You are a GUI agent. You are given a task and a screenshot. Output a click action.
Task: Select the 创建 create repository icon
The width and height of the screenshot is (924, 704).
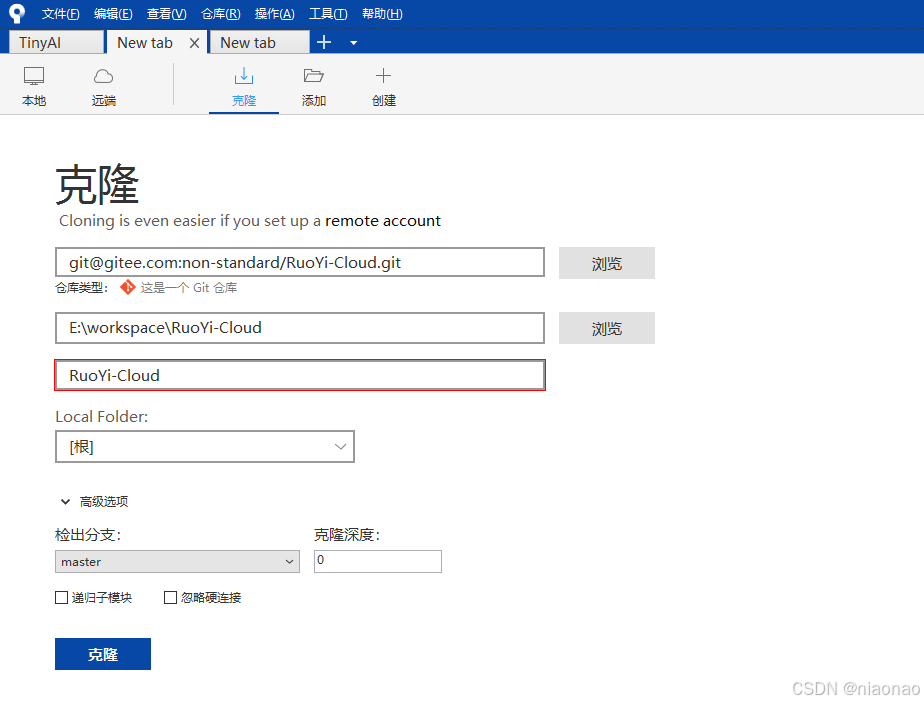(384, 86)
